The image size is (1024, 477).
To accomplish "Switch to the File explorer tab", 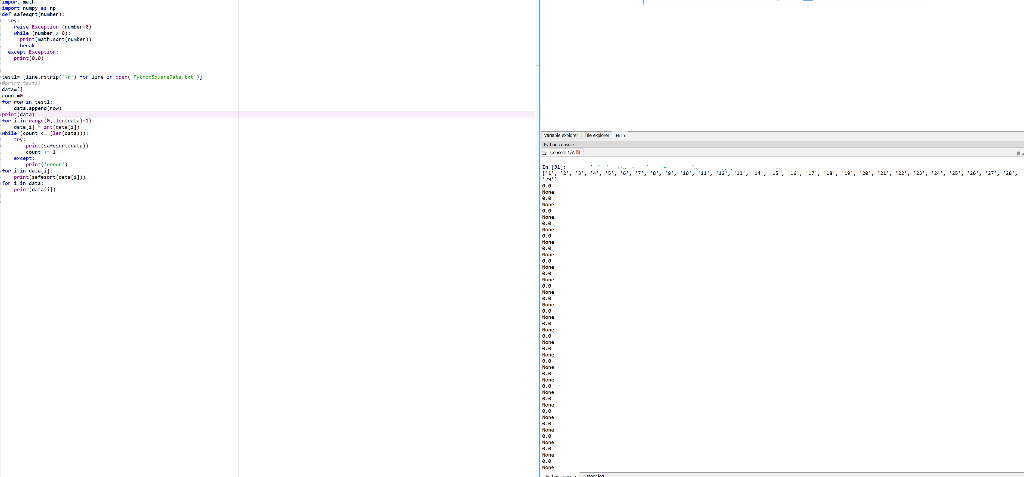I will tap(597, 135).
